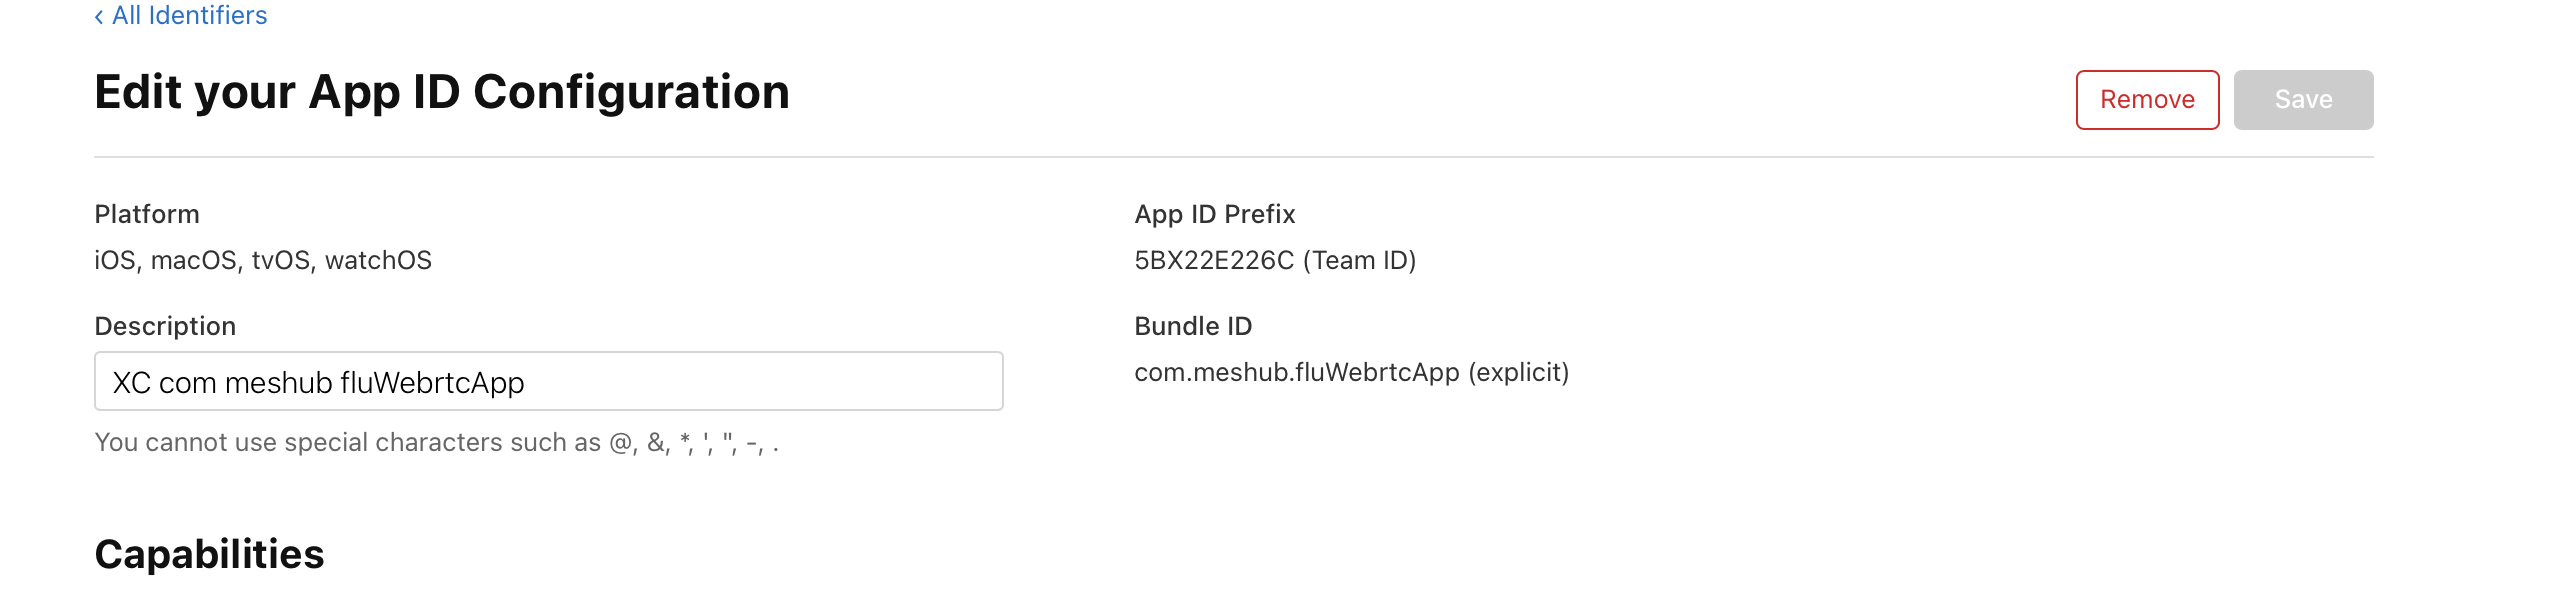Click the App ID Prefix label
This screenshot has width=2562, height=616.
pyautogui.click(x=1214, y=214)
